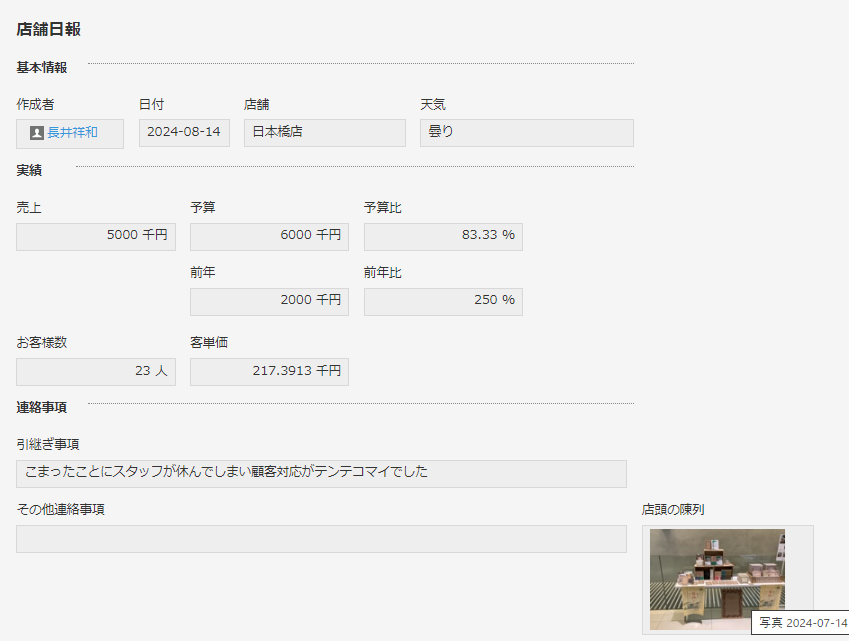
Task: Click the 引継ぎ事項 field label
Action: (x=48, y=444)
